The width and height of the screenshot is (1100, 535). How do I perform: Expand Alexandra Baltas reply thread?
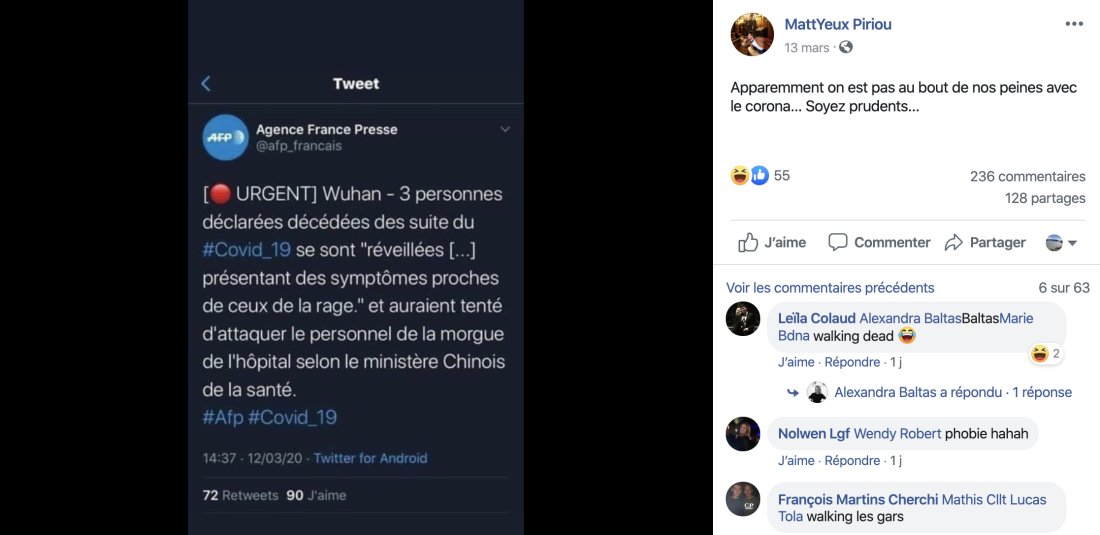[x=939, y=393]
